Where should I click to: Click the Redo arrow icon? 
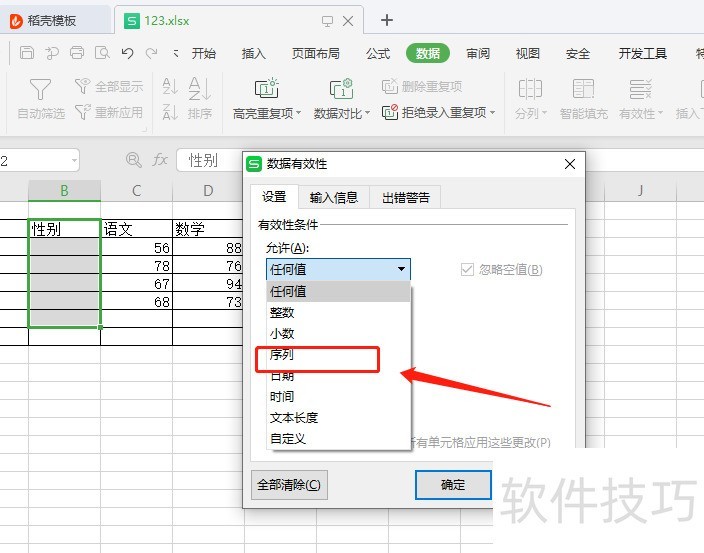pos(152,53)
